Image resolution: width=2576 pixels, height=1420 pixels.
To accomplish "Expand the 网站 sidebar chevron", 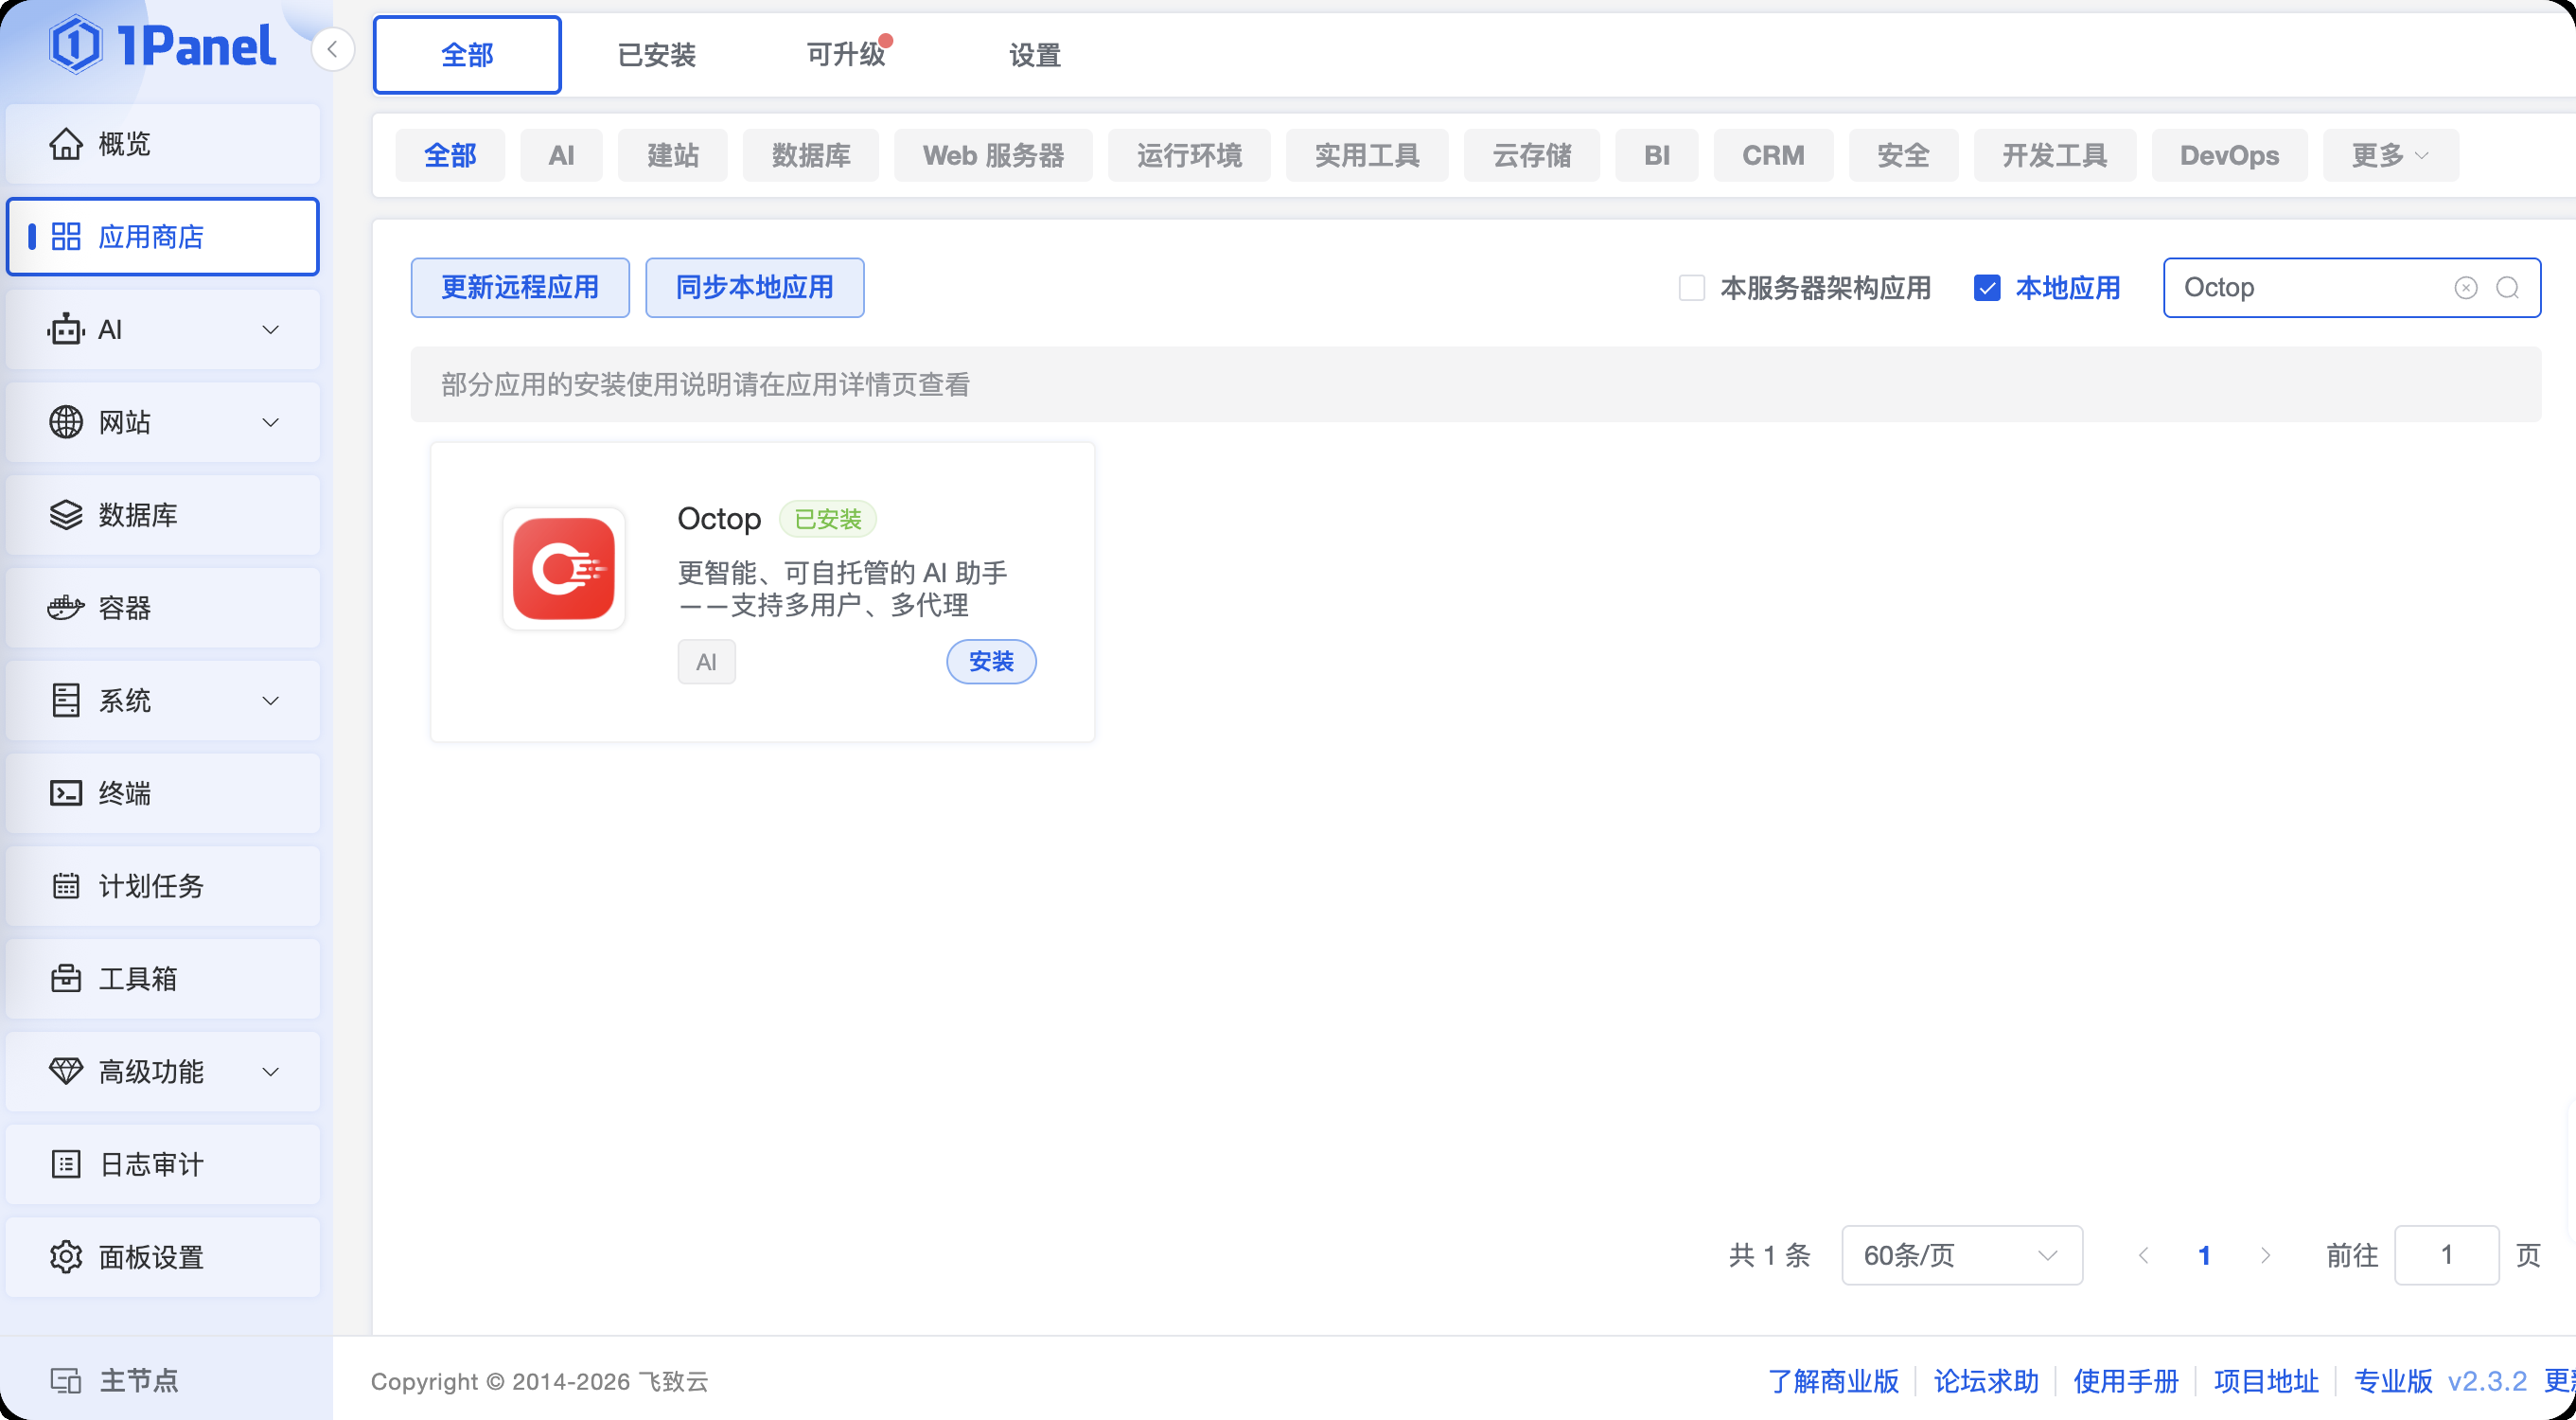I will [270, 422].
